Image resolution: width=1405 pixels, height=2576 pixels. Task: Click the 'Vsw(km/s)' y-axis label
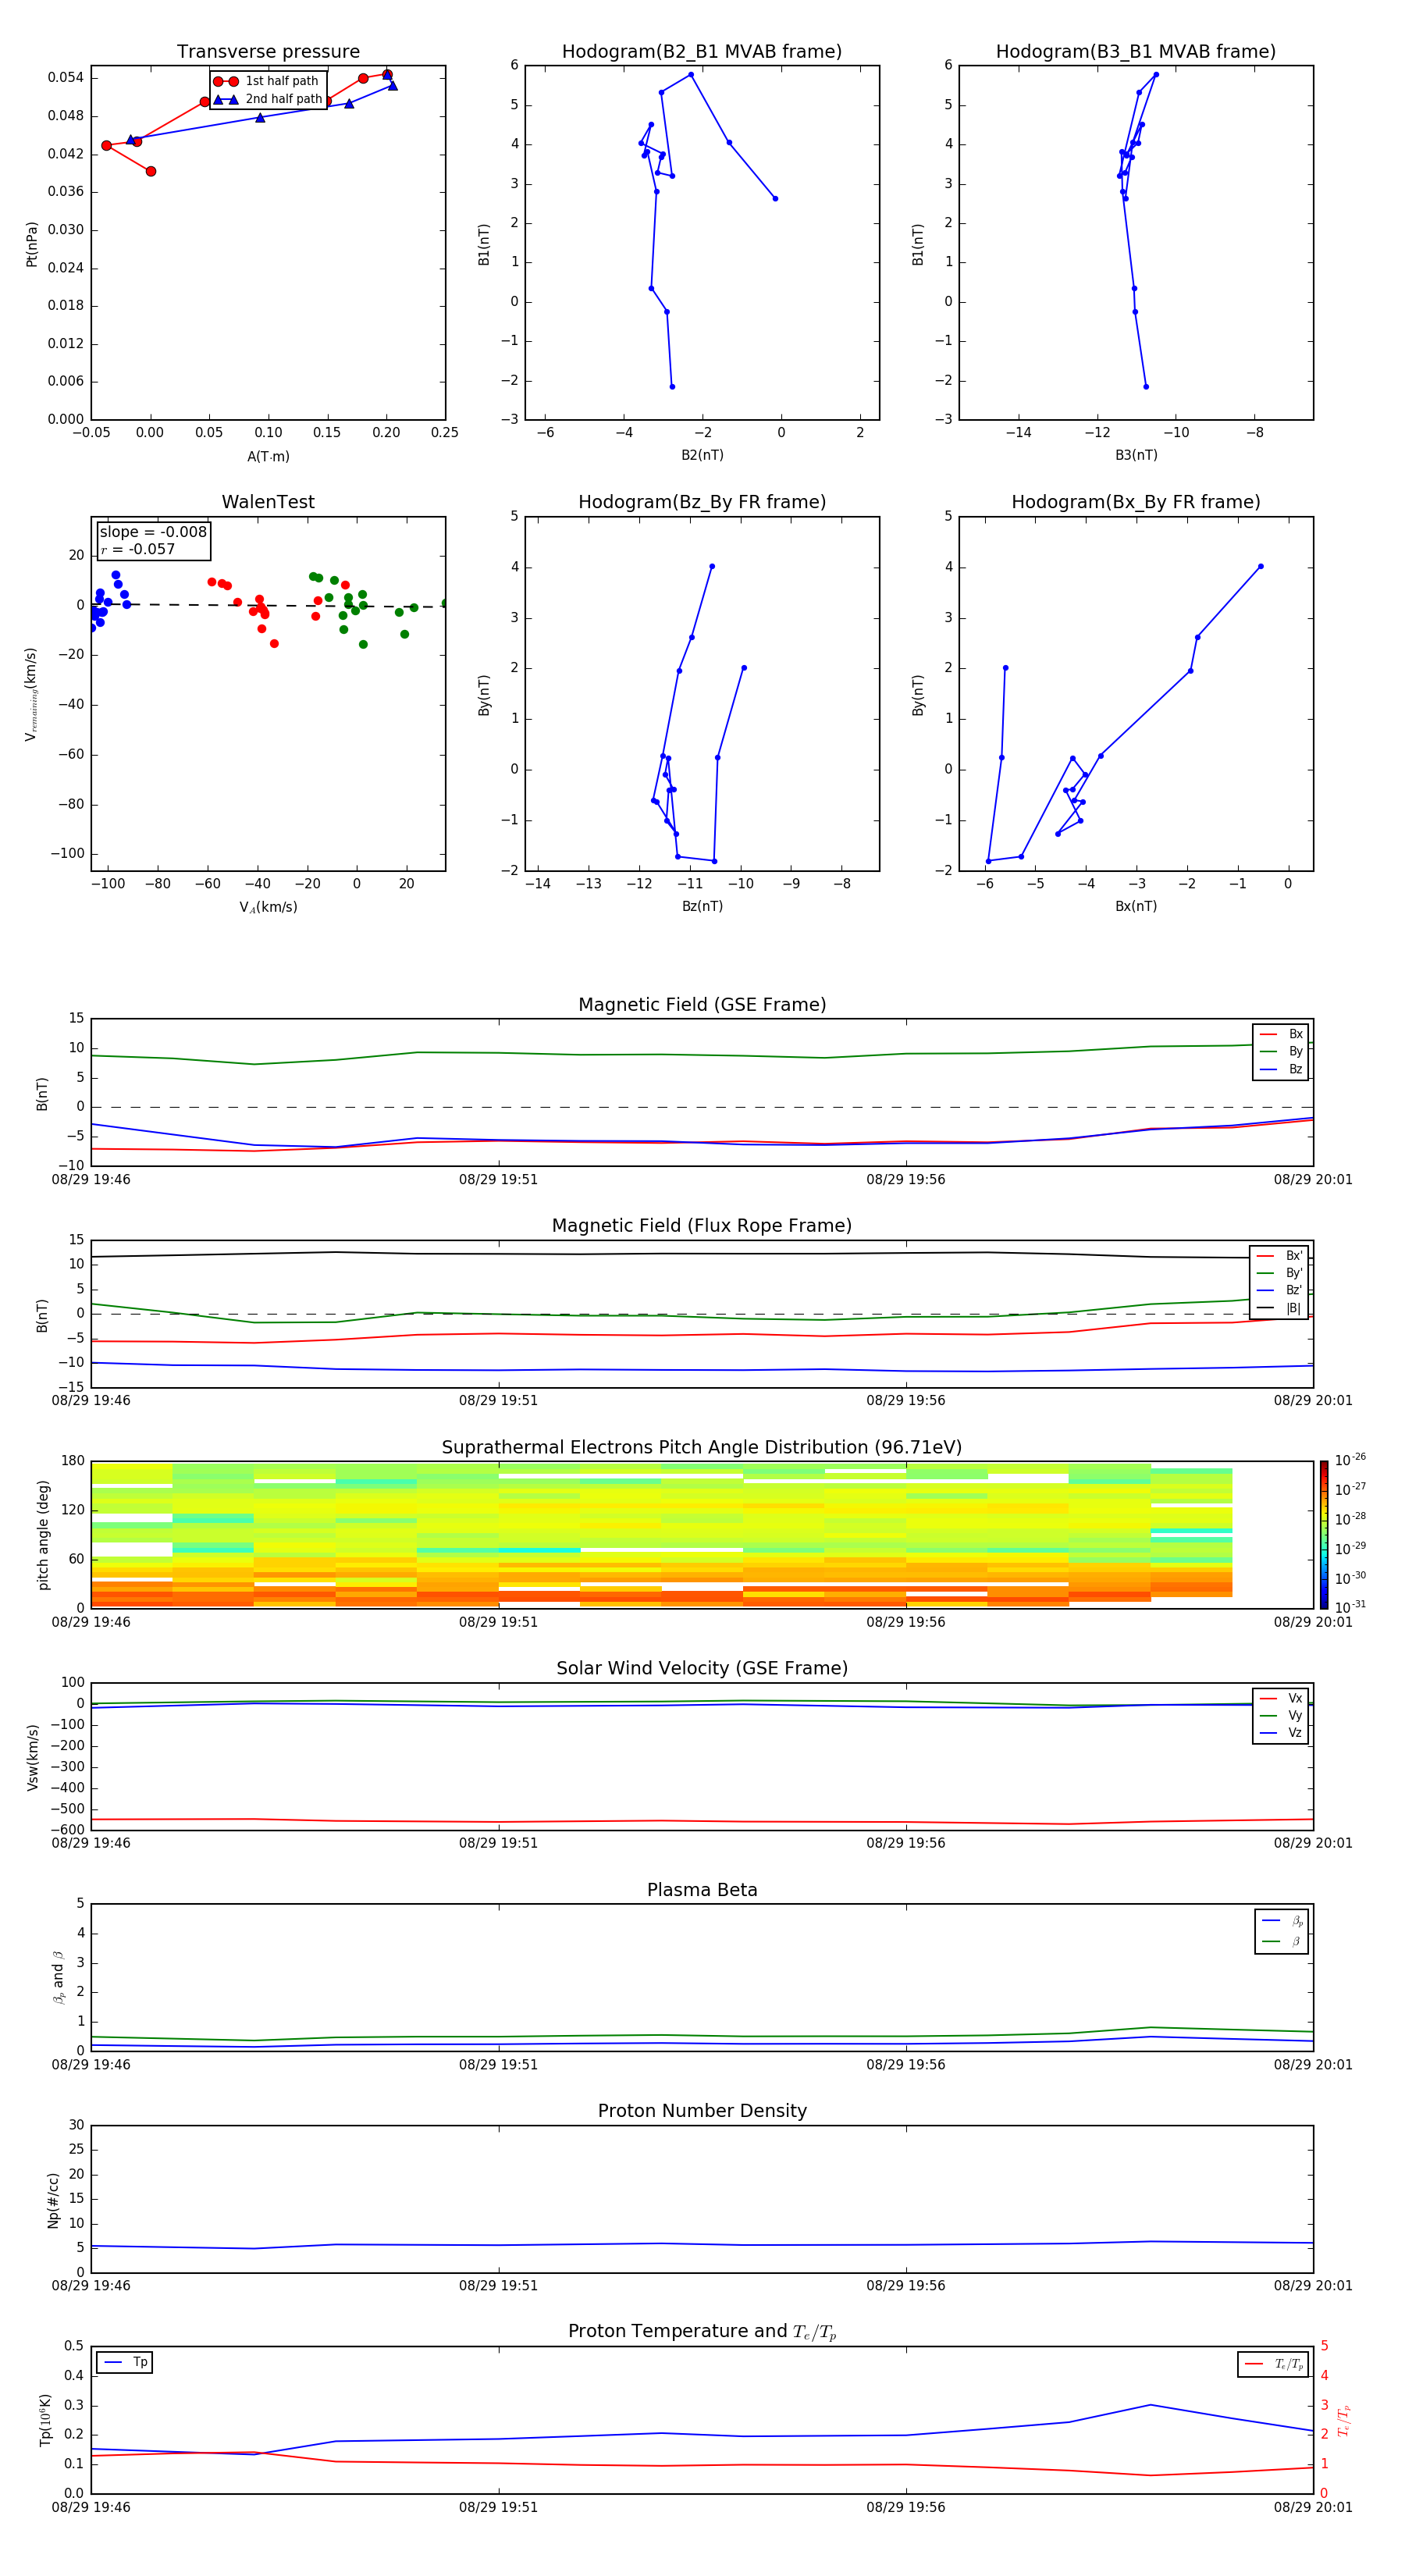[x=32, y=1757]
